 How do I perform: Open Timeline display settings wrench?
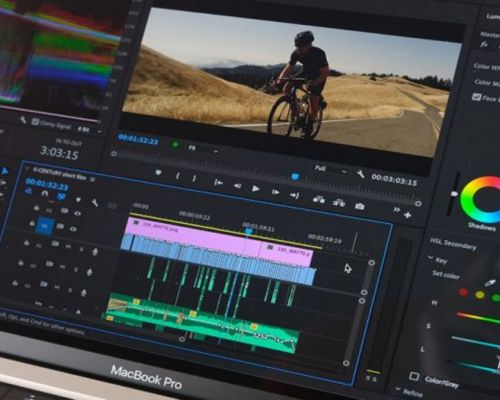tap(94, 202)
